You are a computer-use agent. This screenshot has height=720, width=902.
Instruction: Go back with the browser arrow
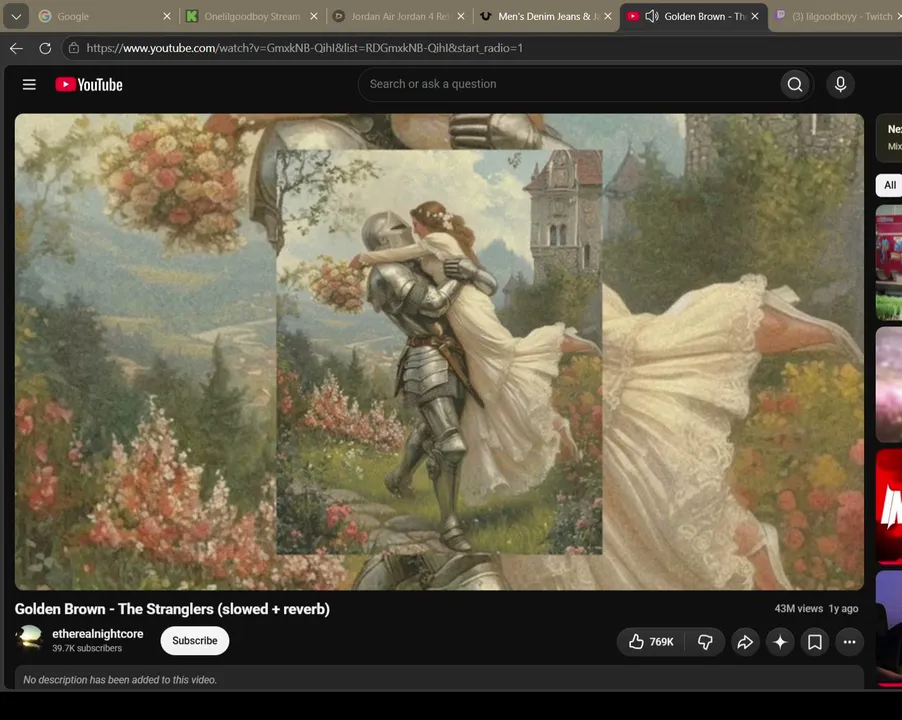coord(16,48)
